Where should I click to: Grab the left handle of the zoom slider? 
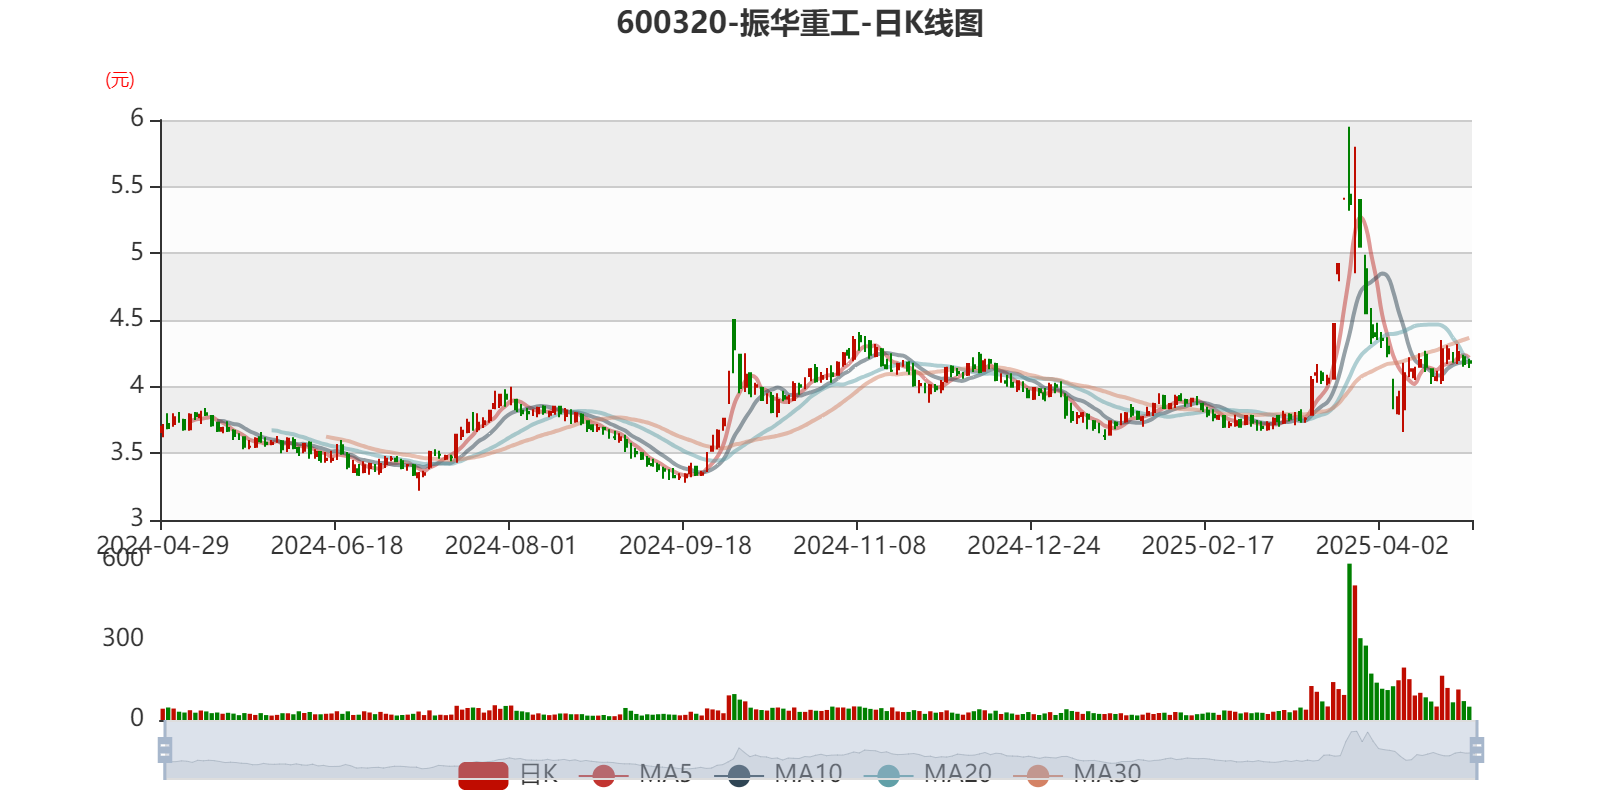click(165, 749)
